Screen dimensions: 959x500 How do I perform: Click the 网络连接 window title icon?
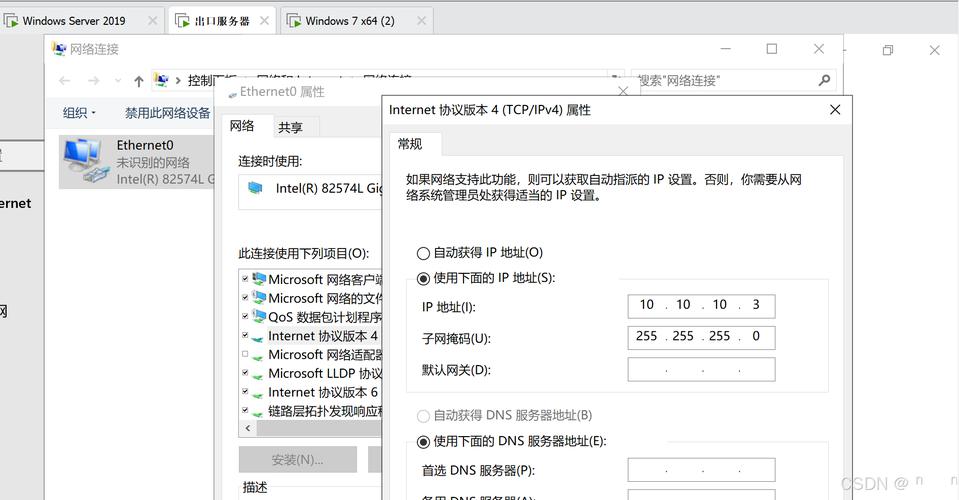point(59,49)
